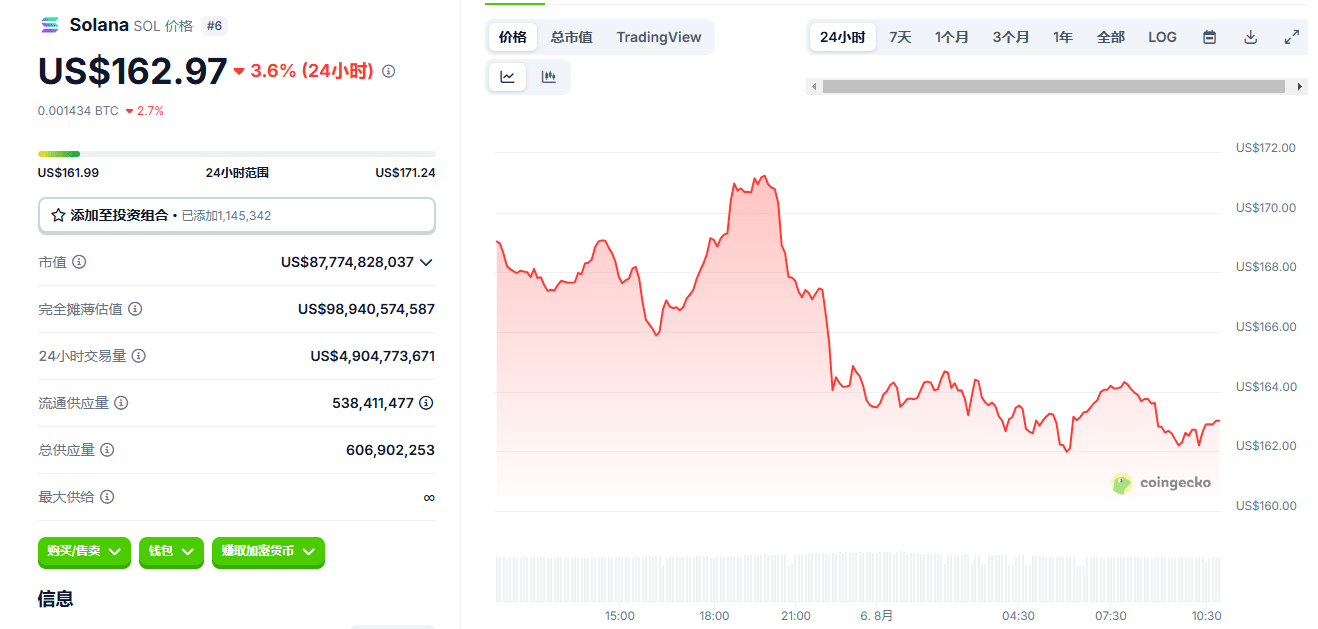
Task: Show info icon beside 24小时交易量
Action: click(139, 356)
